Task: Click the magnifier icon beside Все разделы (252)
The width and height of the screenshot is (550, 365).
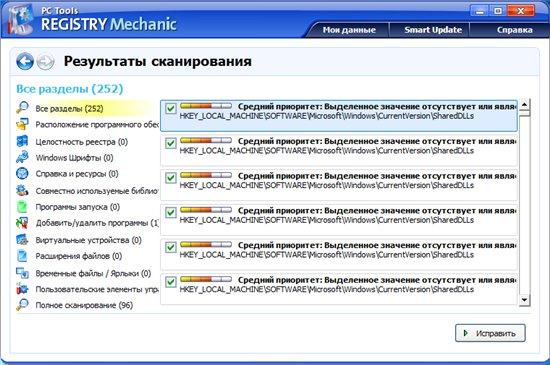Action: click(x=22, y=108)
